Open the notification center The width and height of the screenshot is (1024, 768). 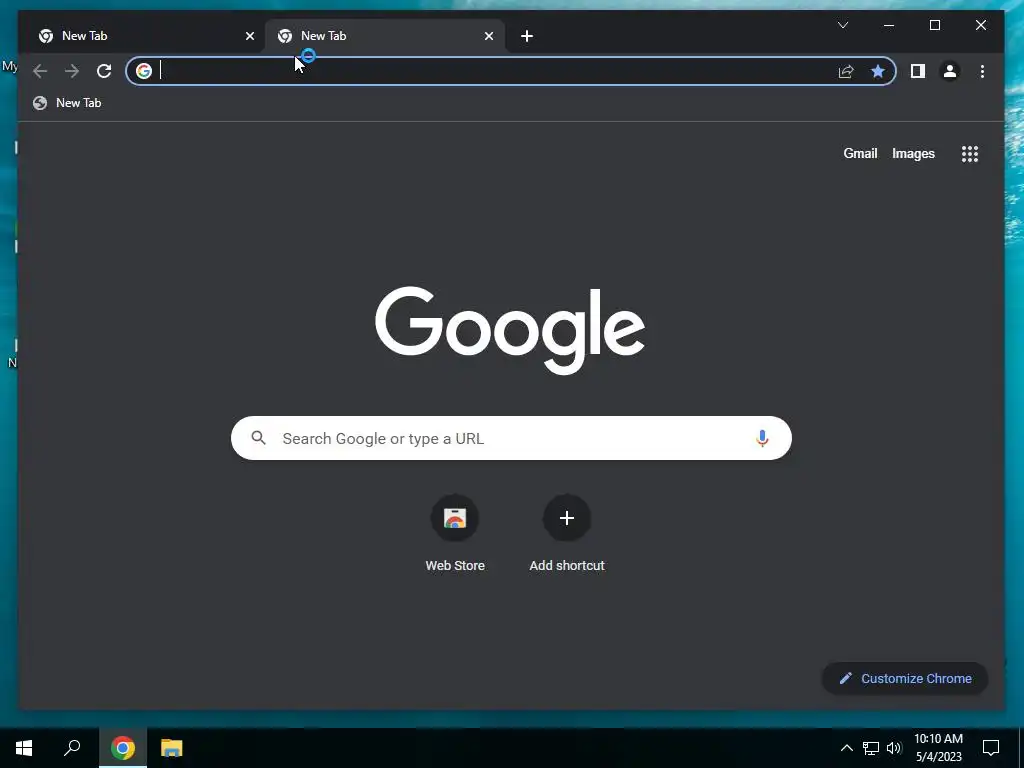pos(991,748)
